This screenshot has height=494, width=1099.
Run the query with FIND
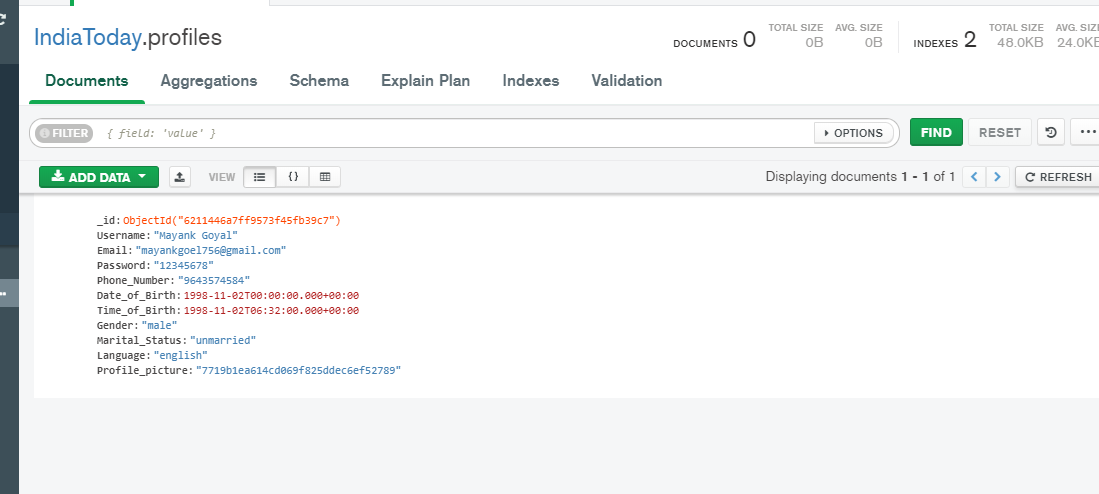tap(936, 132)
